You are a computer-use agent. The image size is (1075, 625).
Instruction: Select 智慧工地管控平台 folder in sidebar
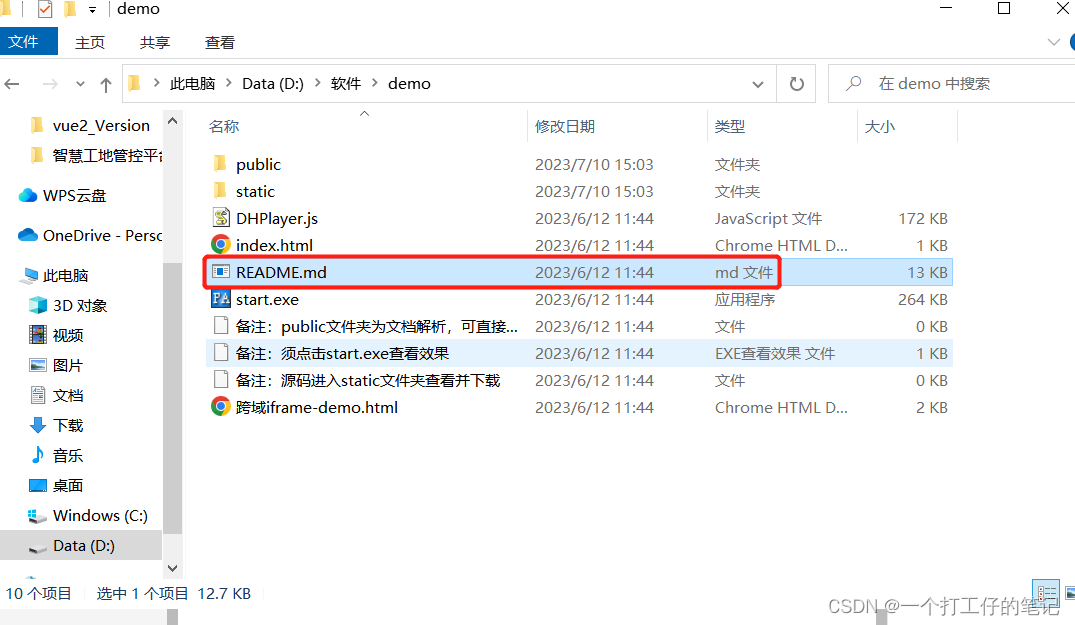(x=108, y=156)
